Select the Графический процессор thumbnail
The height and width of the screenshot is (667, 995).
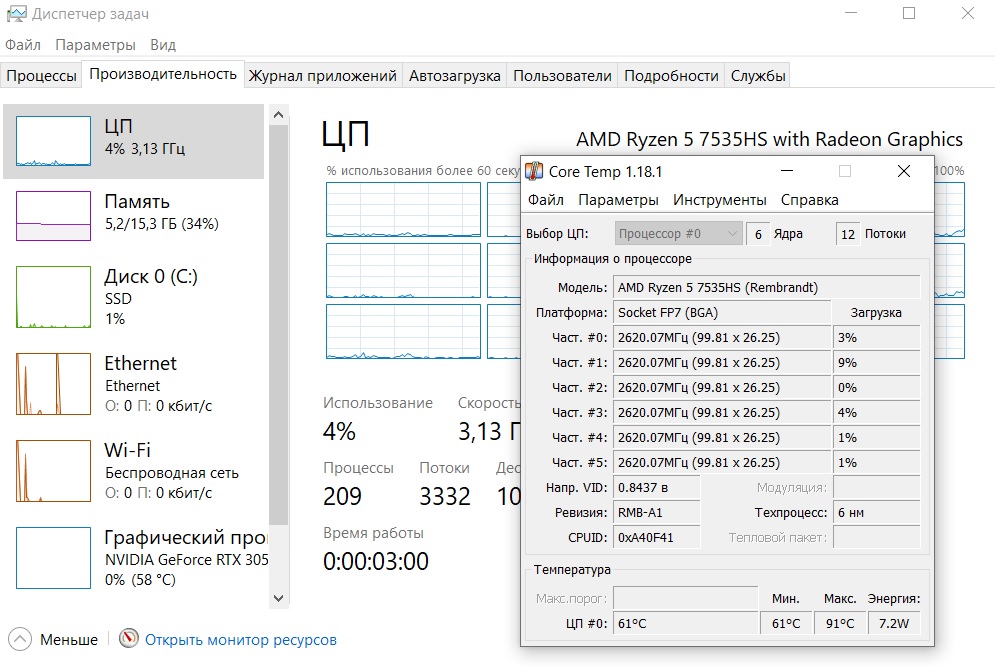click(53, 558)
